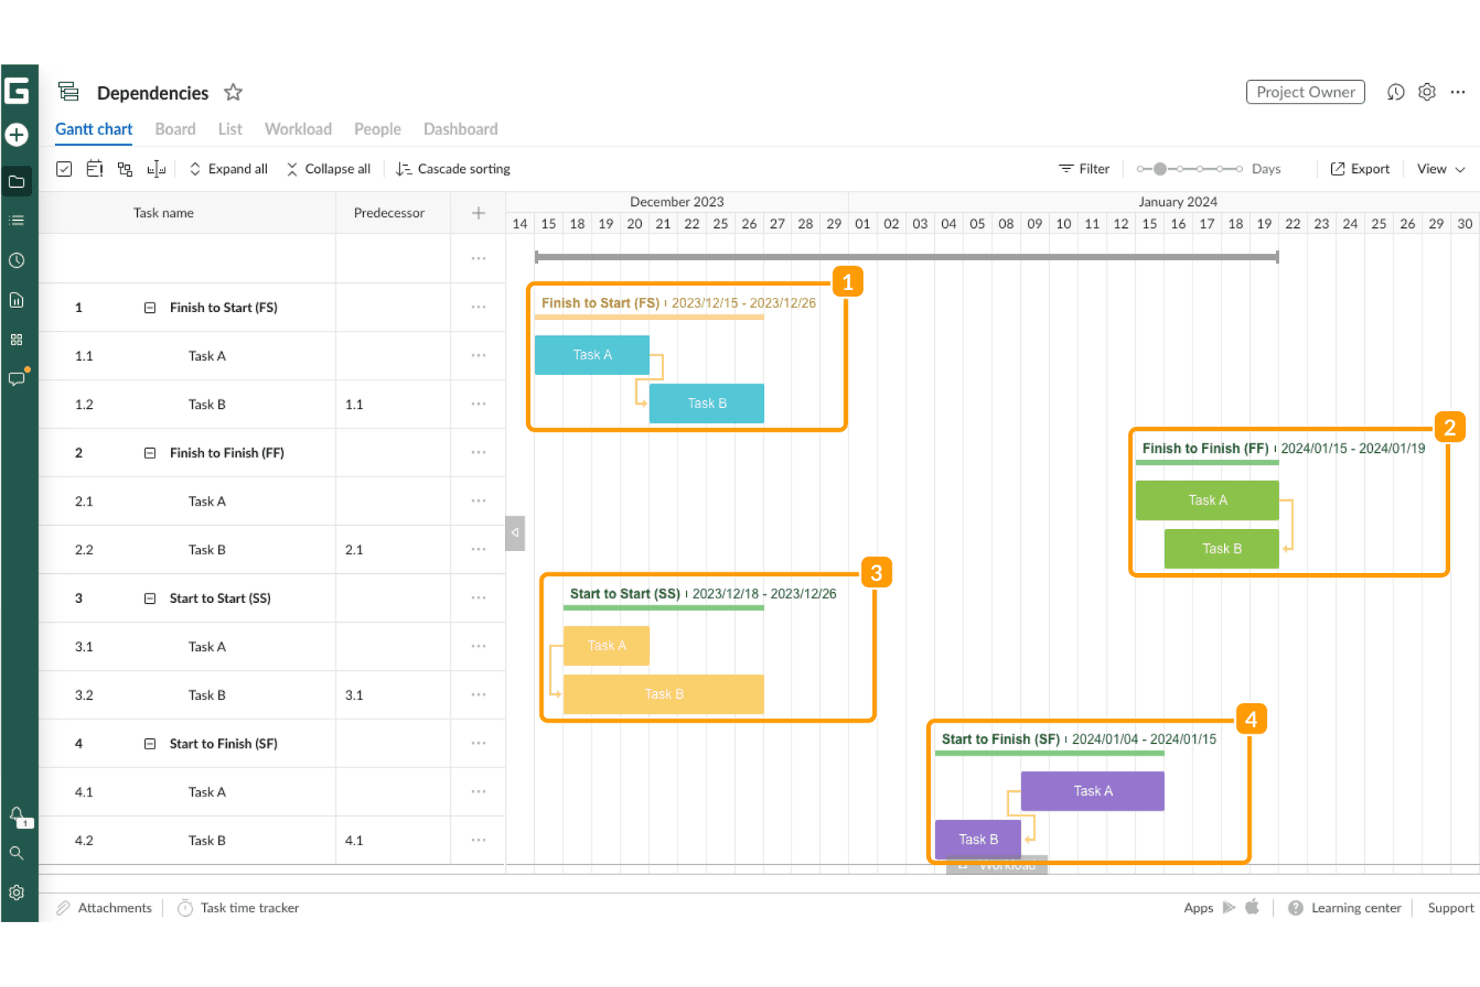Open the sidebar settings gear at bottom
The image size is (1480, 987).
tap(17, 892)
